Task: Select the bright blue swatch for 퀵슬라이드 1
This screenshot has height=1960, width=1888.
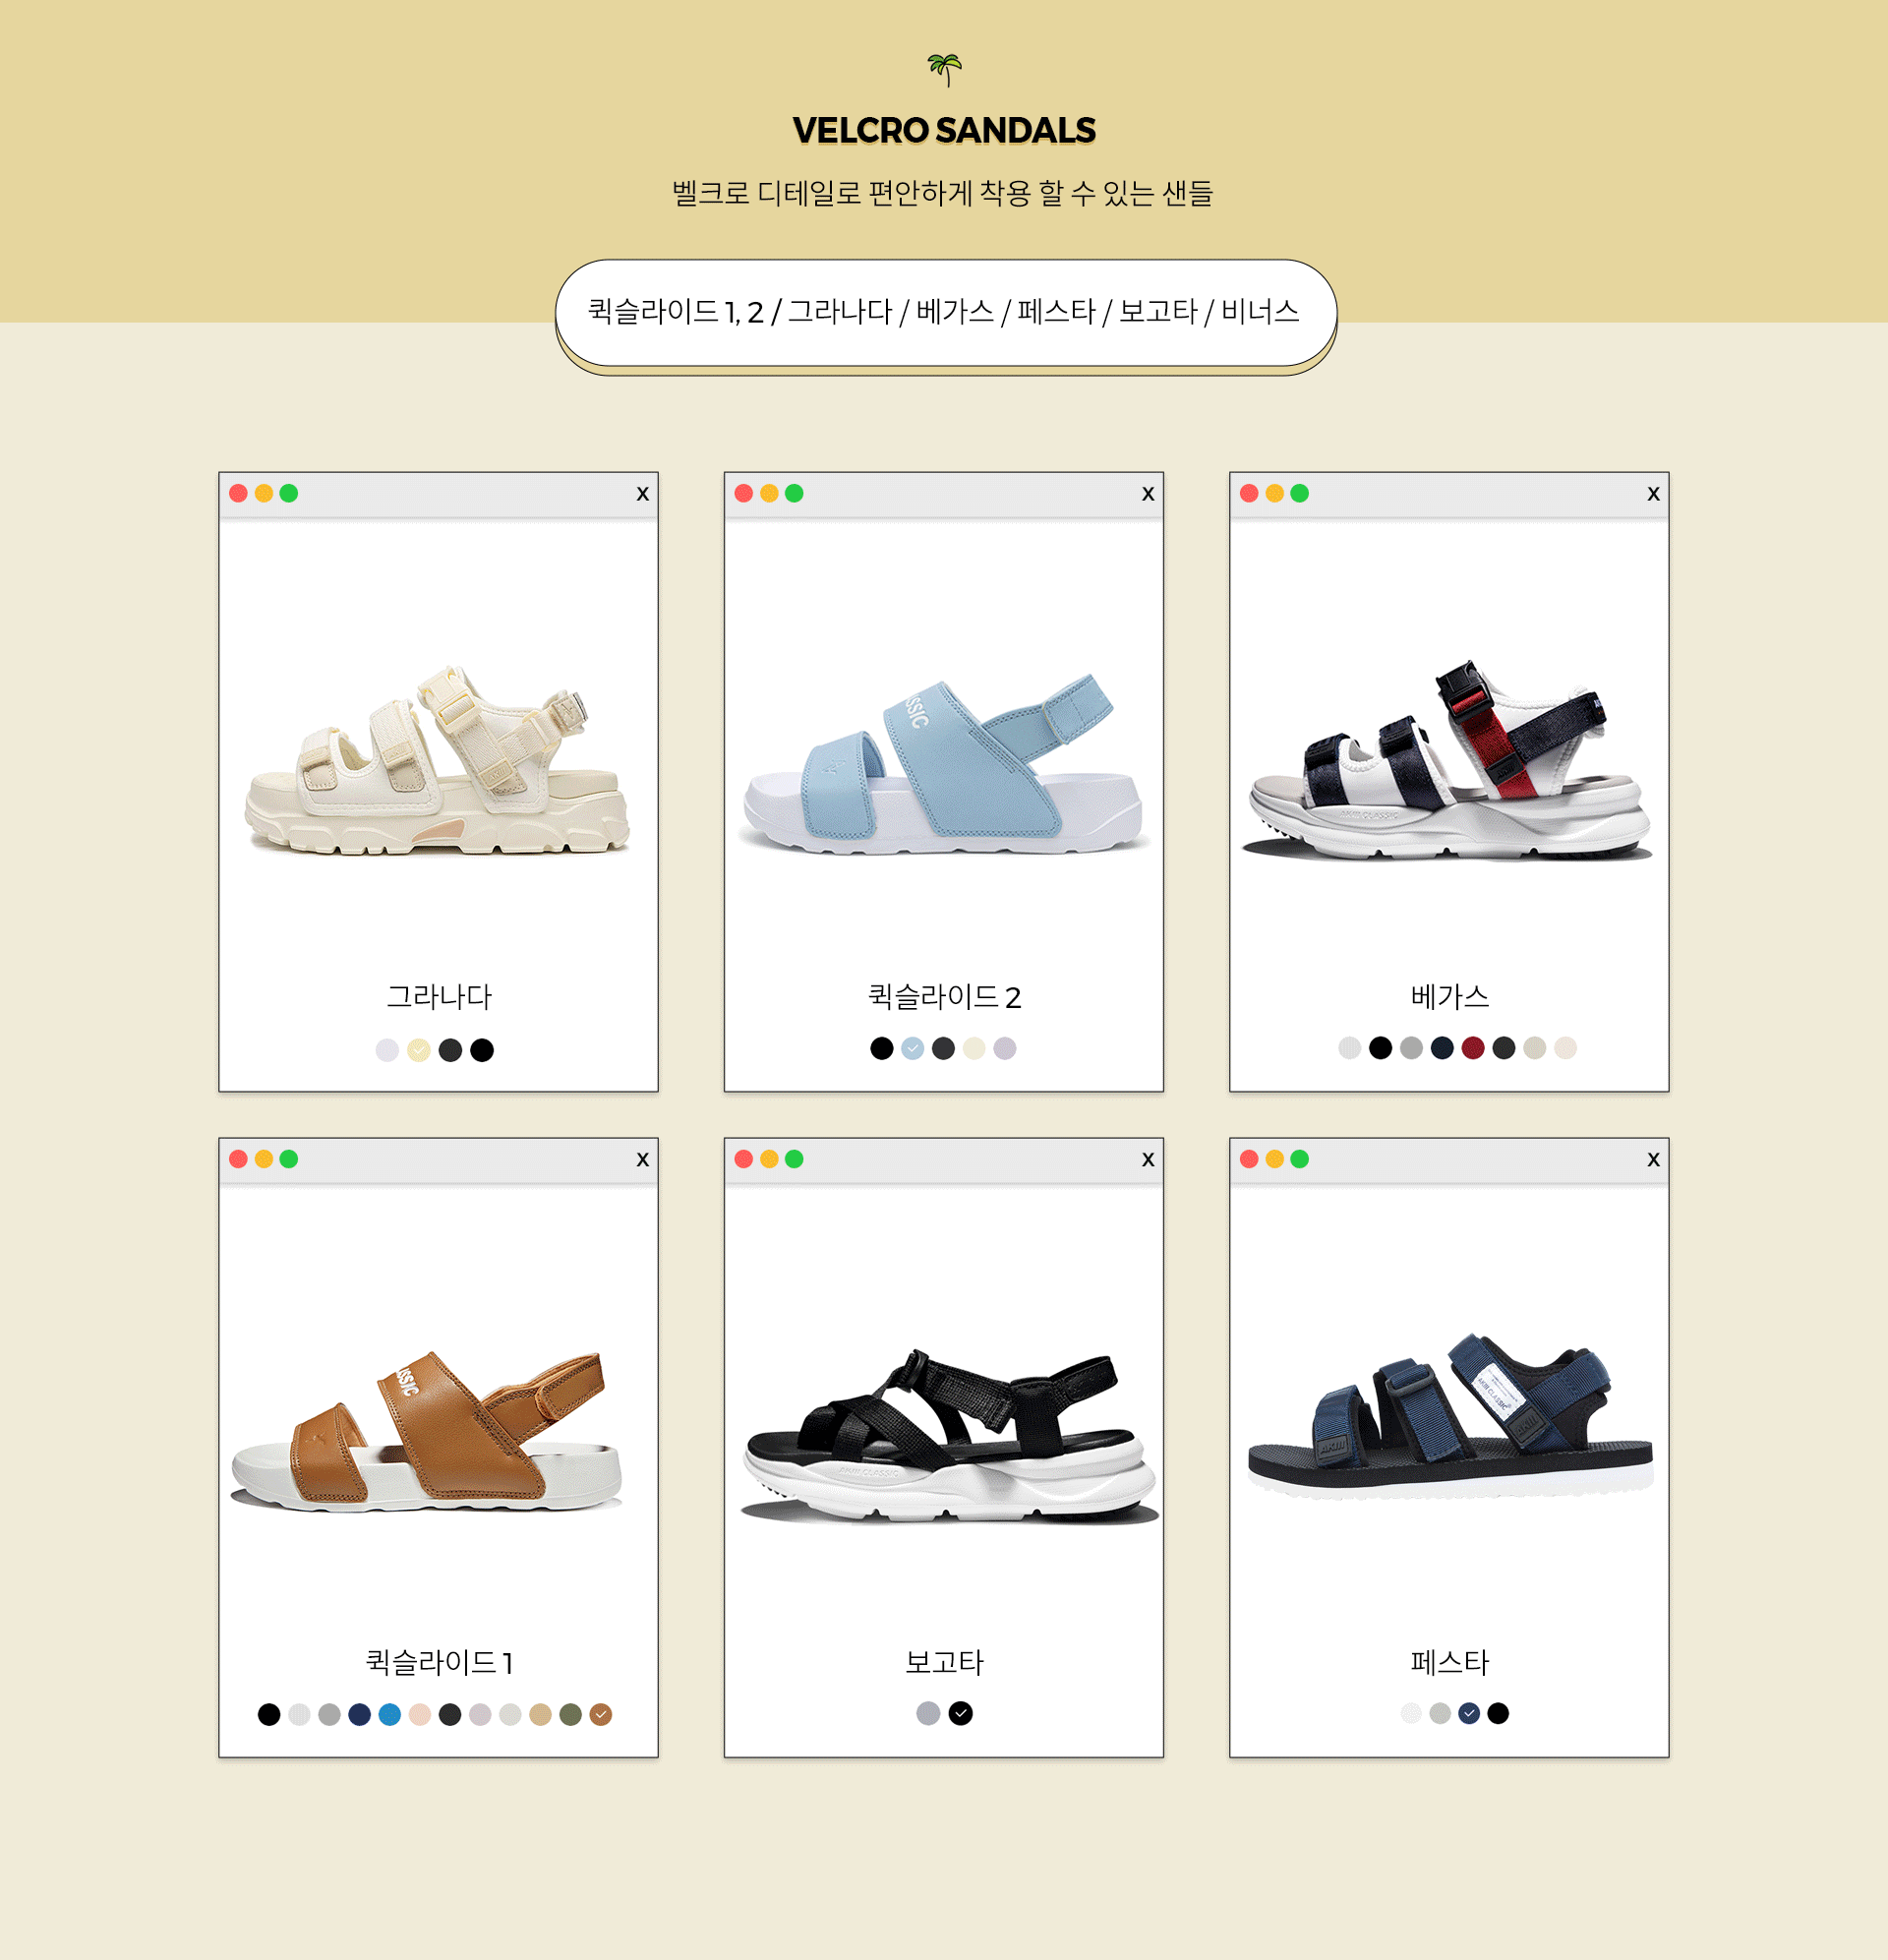Action: click(390, 1715)
